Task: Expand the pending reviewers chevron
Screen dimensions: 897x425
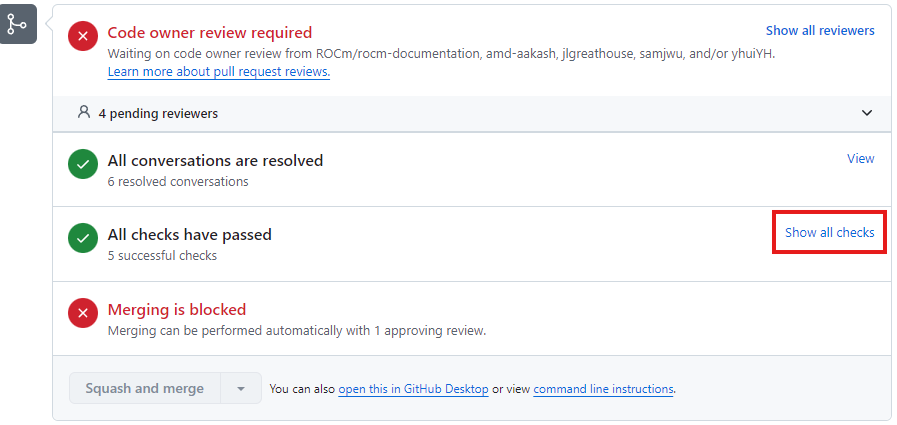Action: point(866,113)
